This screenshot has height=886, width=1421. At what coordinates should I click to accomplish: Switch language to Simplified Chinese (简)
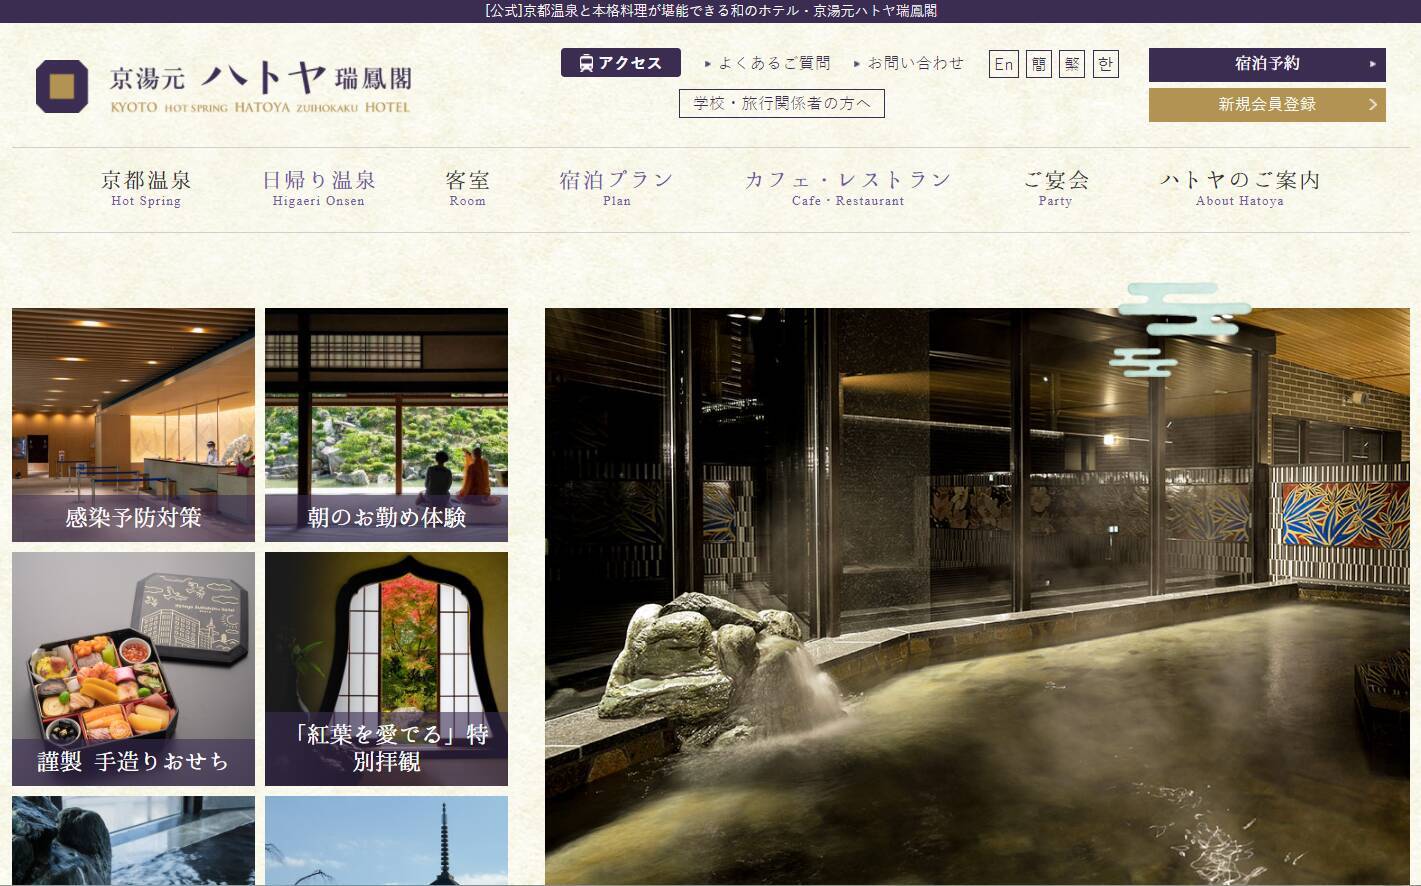1039,64
